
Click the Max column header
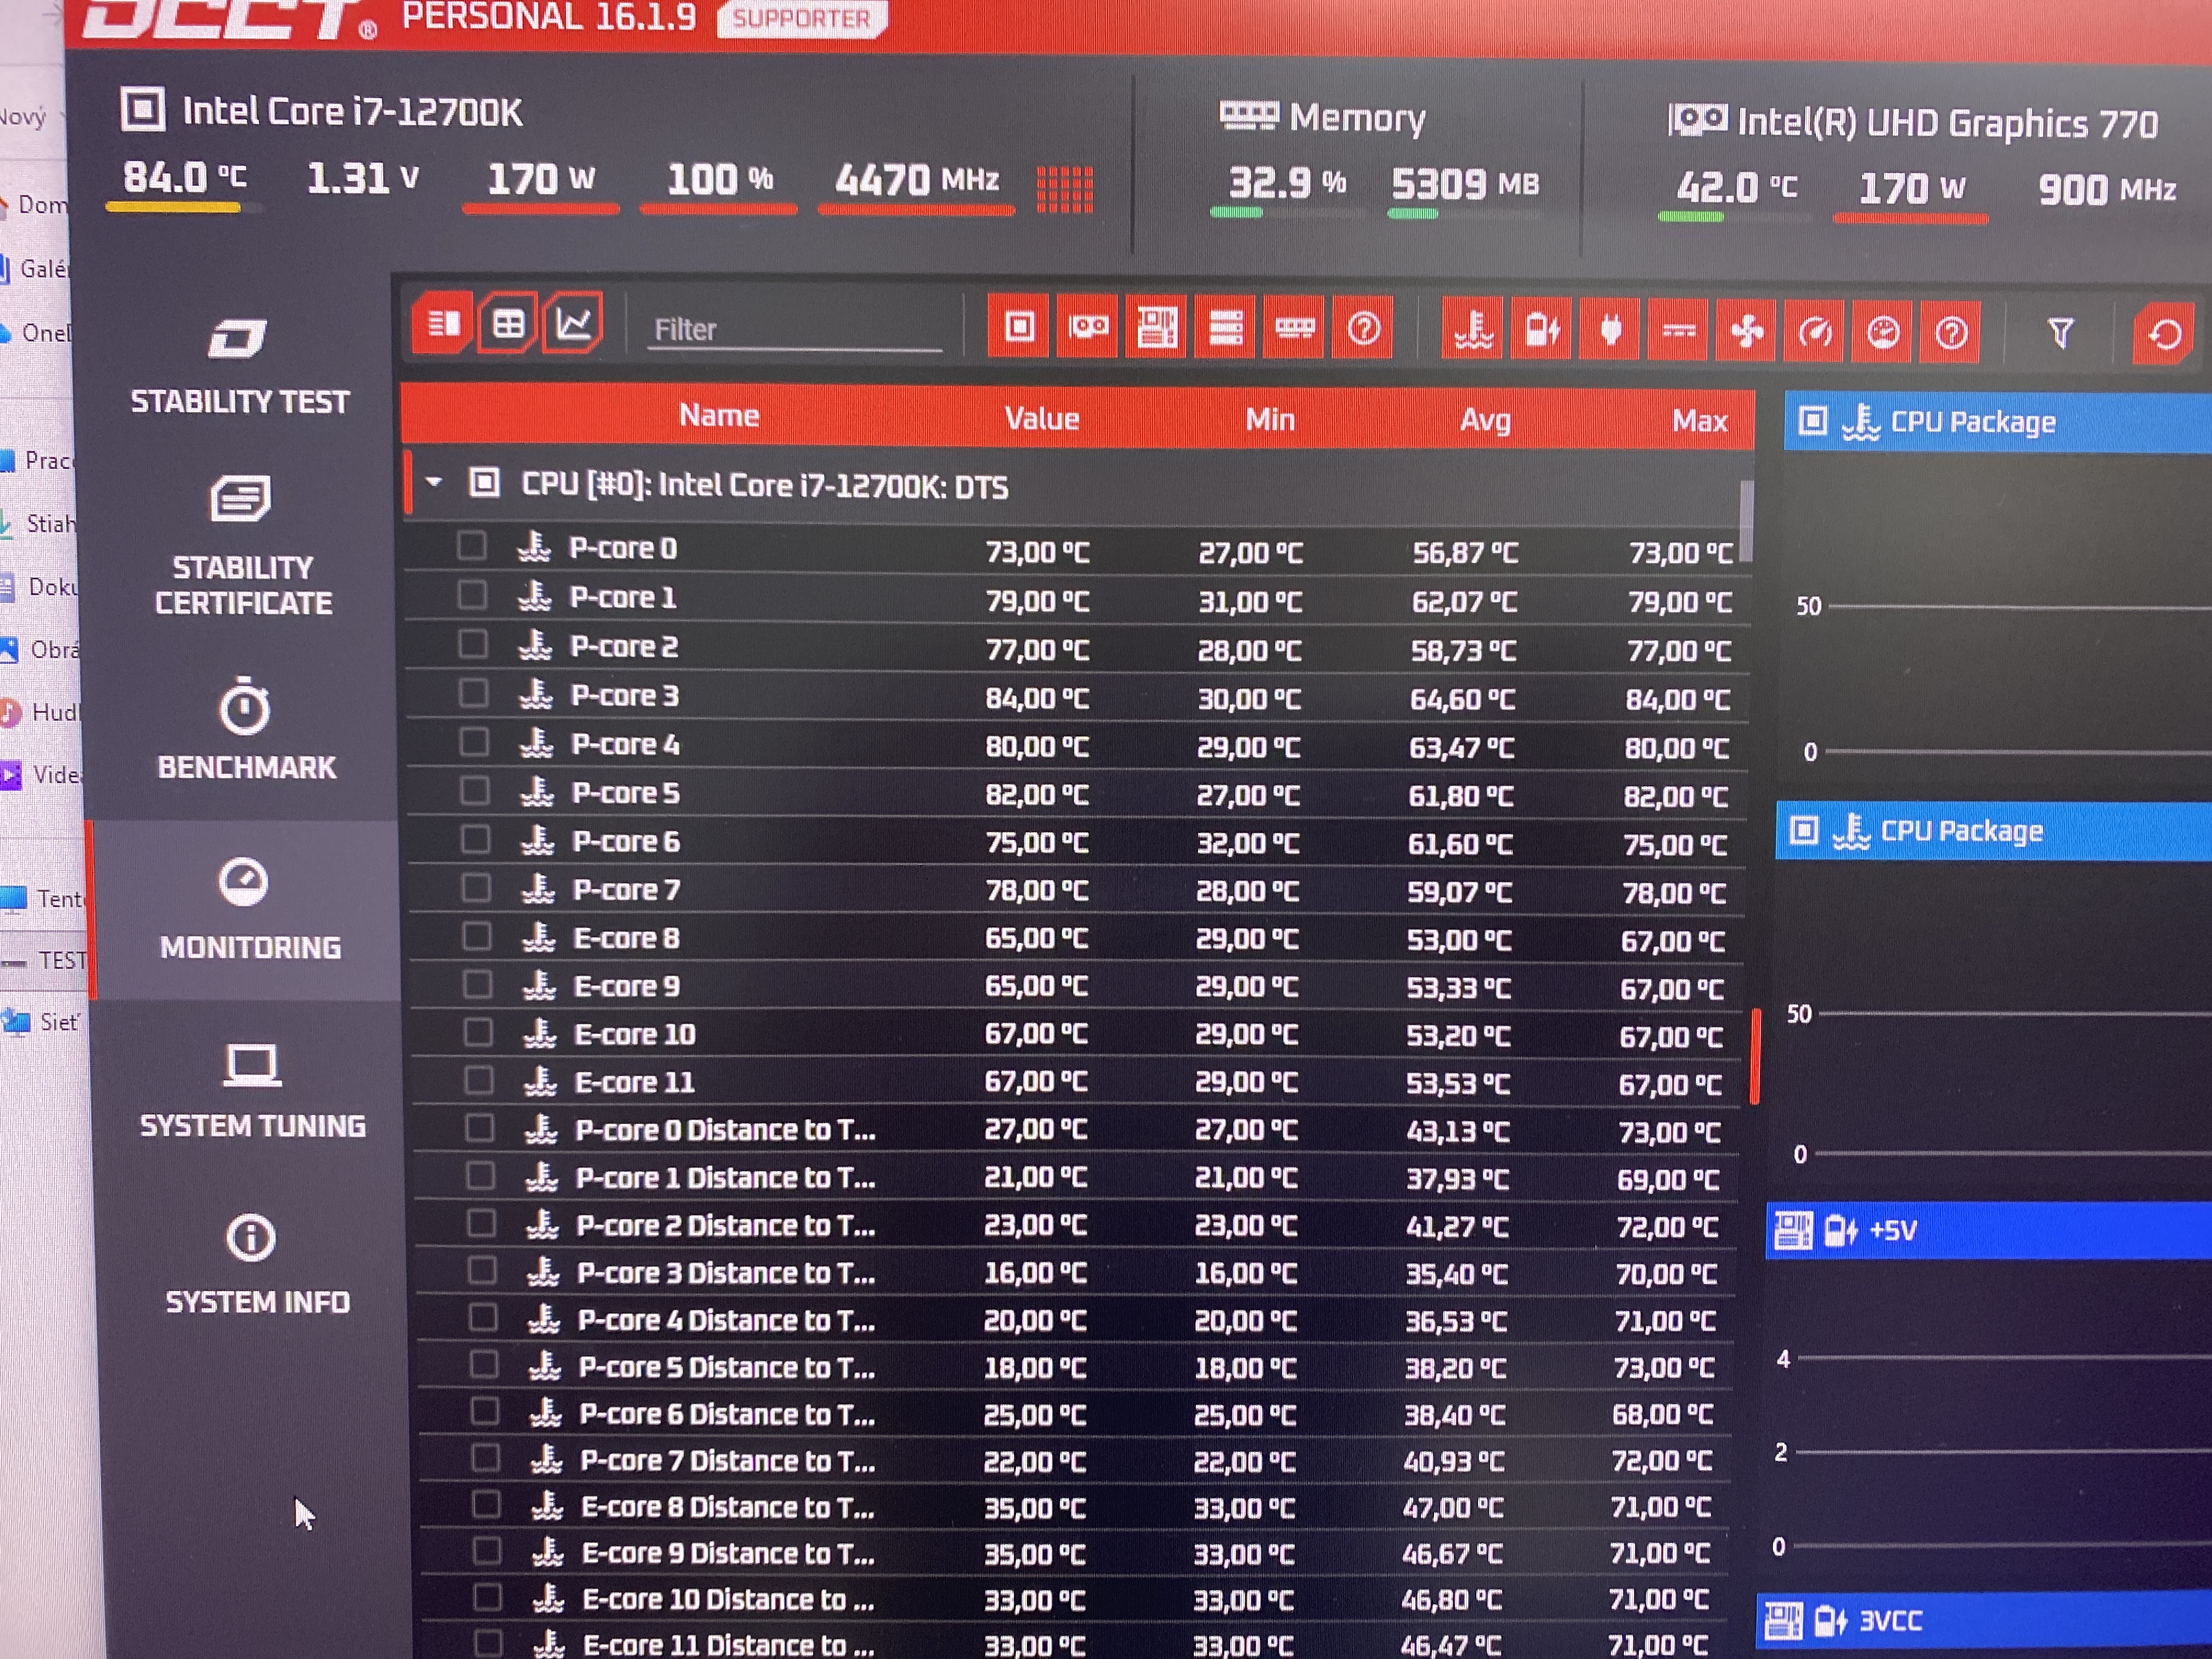(1700, 421)
